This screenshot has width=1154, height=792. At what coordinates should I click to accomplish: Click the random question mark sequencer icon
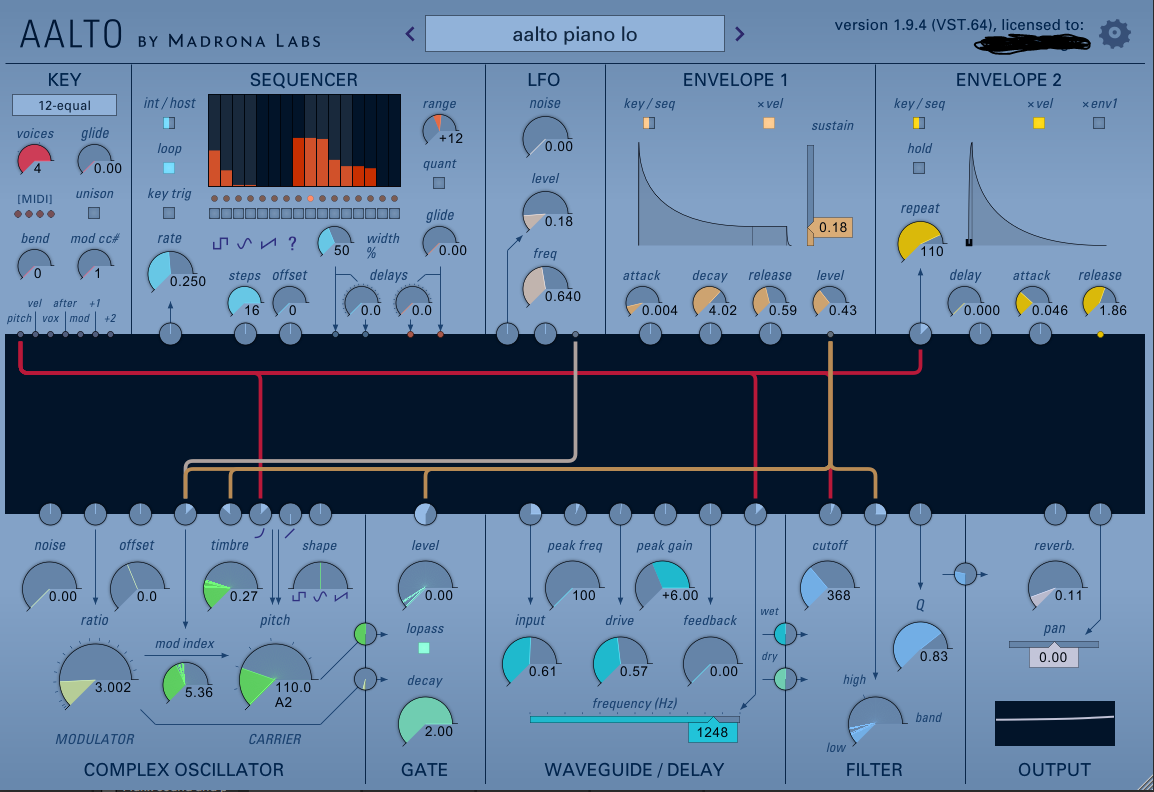[292, 243]
